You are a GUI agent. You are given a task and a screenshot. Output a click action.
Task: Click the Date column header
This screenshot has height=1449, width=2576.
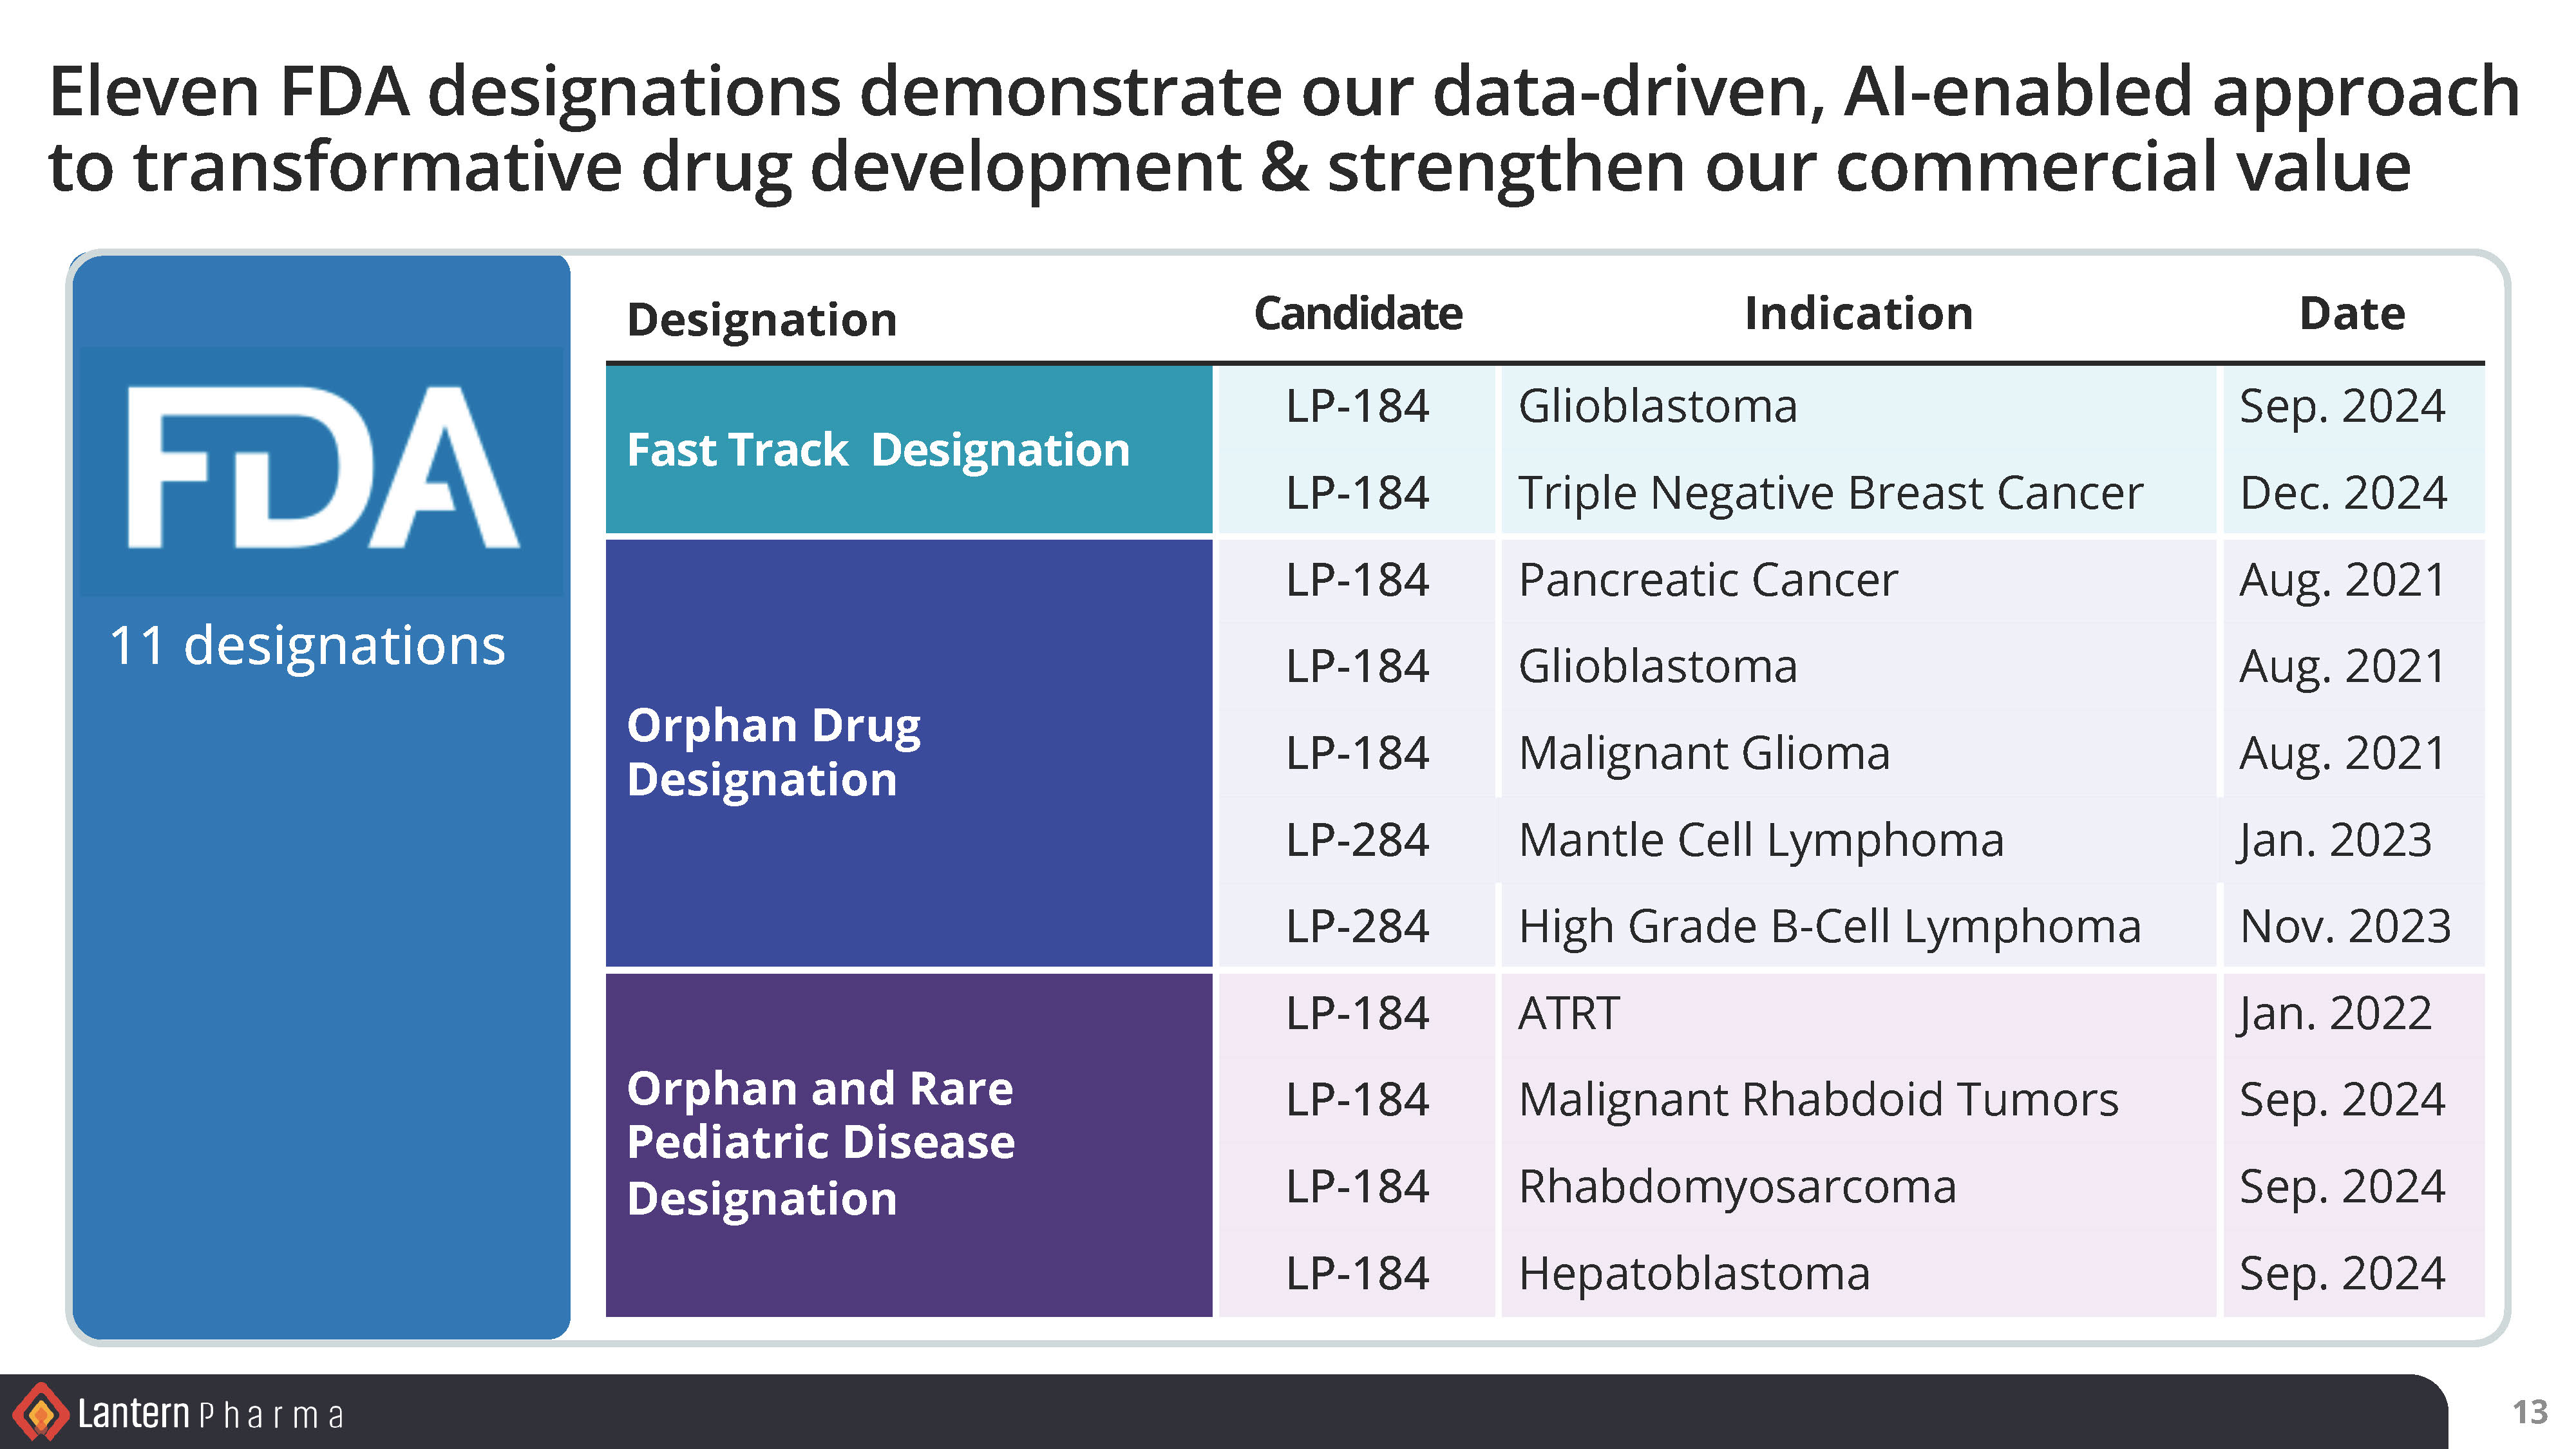coord(2351,314)
